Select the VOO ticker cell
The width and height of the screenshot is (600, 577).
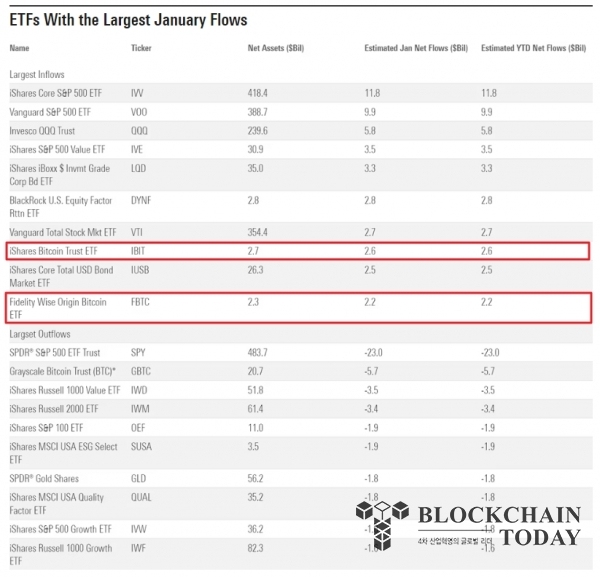tap(139, 112)
